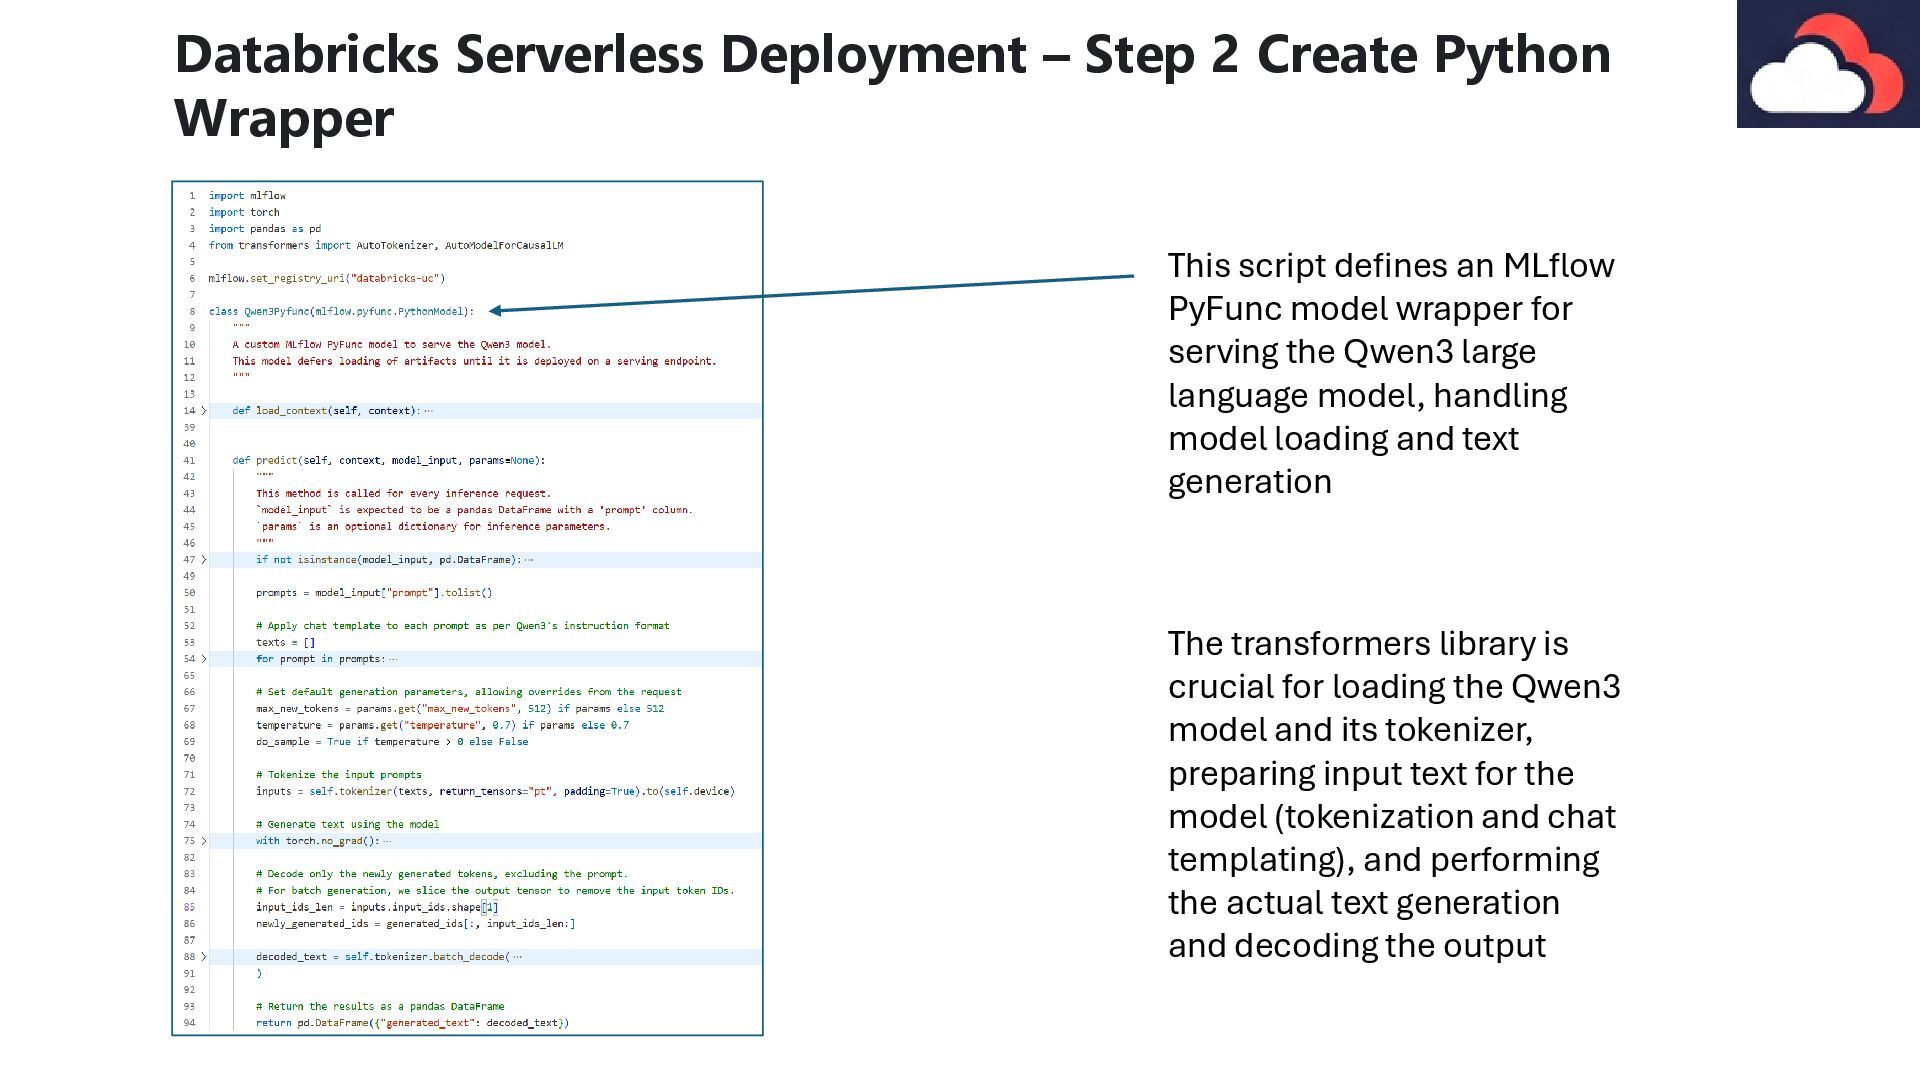Click the cloud logo in the corner
The image size is (1920, 1080).
click(x=1827, y=64)
